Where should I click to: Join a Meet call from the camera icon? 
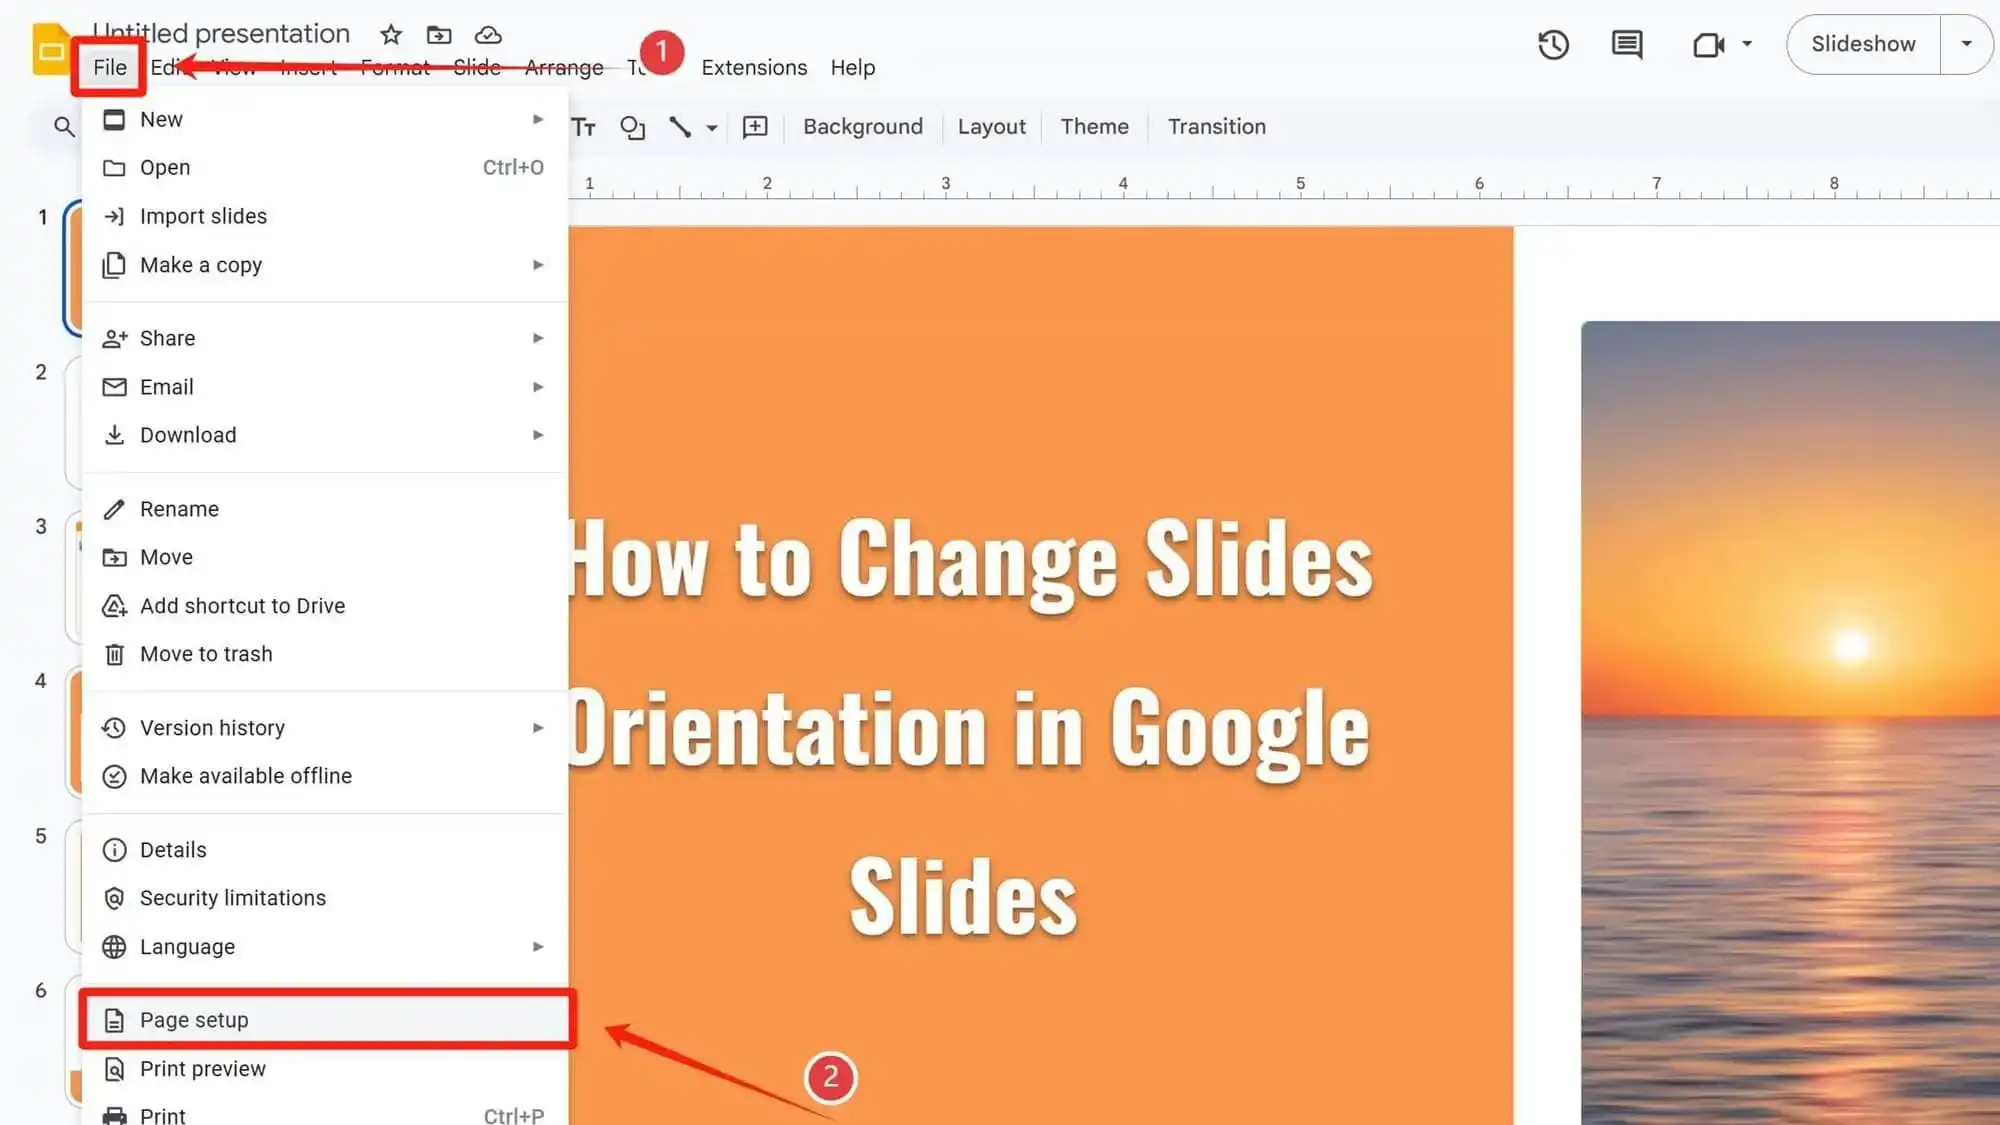coord(1706,45)
